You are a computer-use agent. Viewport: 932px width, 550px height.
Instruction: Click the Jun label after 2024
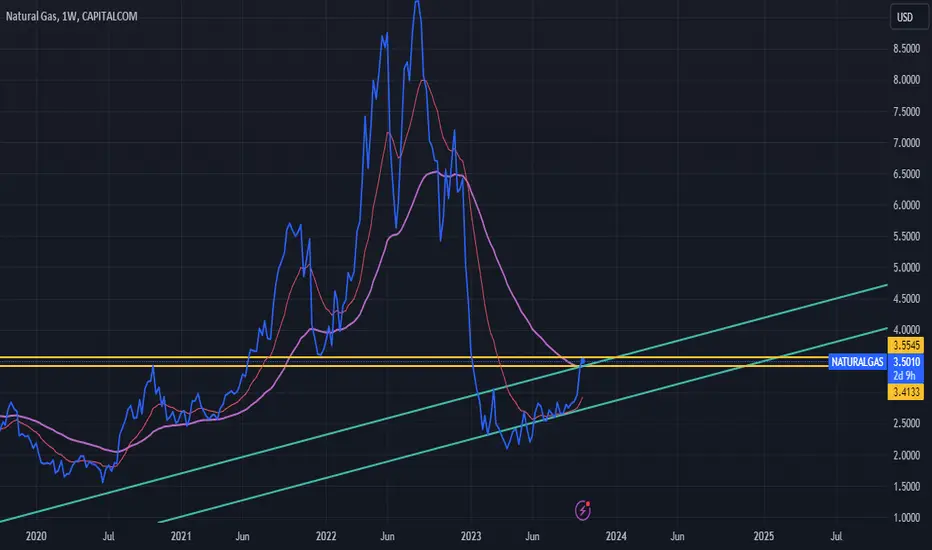[677, 536]
